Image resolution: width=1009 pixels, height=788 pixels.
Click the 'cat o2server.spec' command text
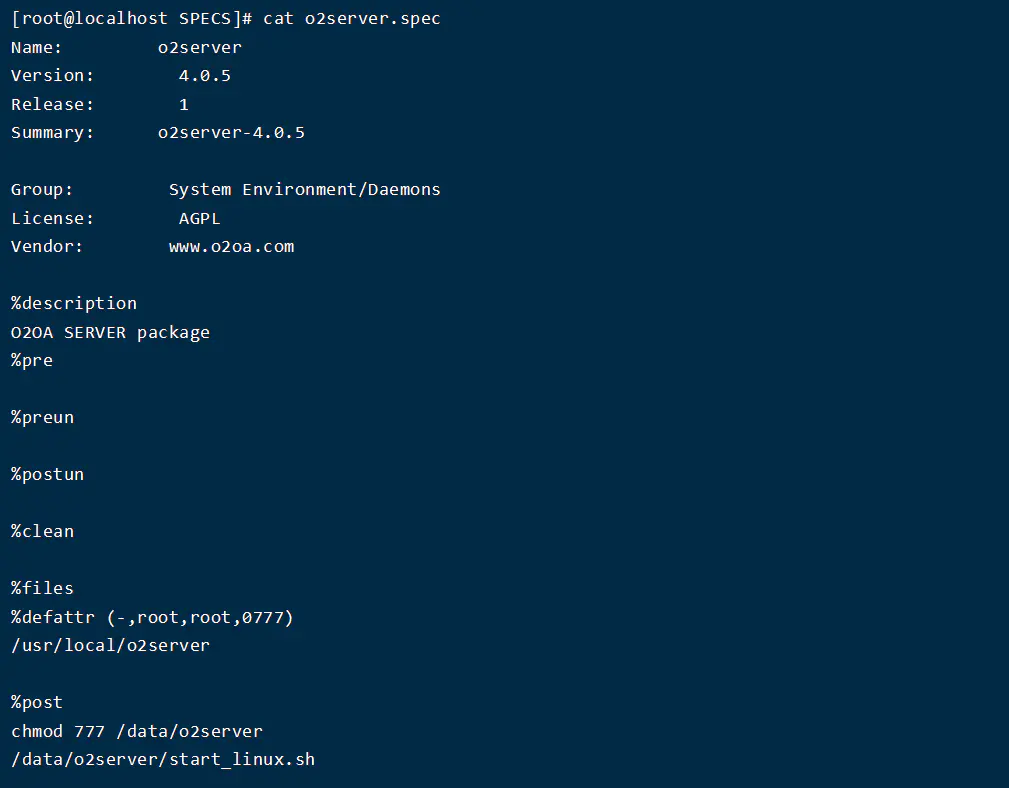[351, 19]
